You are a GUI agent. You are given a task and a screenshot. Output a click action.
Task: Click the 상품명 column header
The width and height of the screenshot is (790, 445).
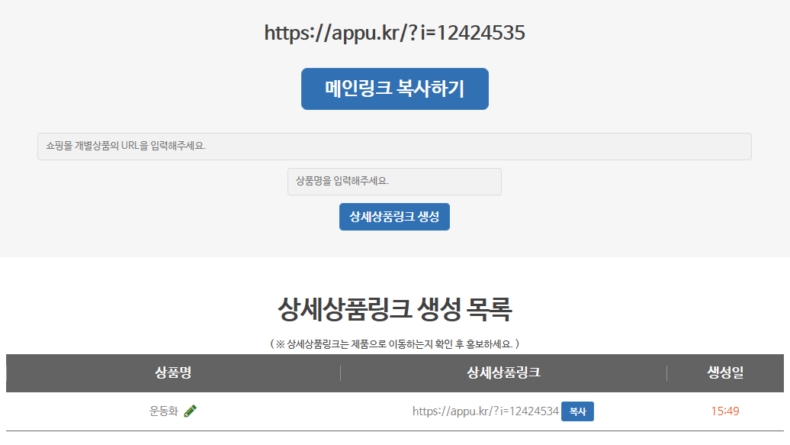coord(172,373)
